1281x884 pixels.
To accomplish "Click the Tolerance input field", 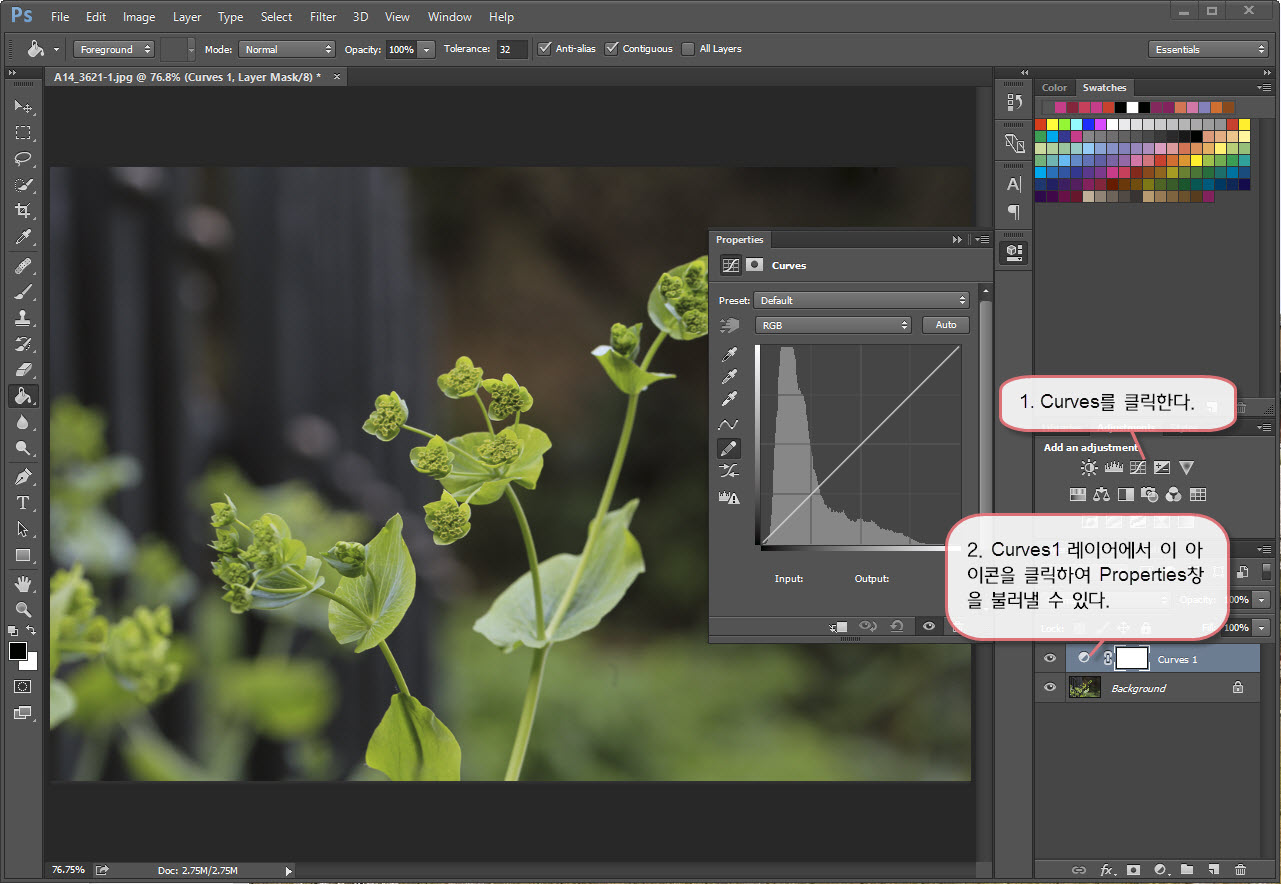I will (512, 49).
